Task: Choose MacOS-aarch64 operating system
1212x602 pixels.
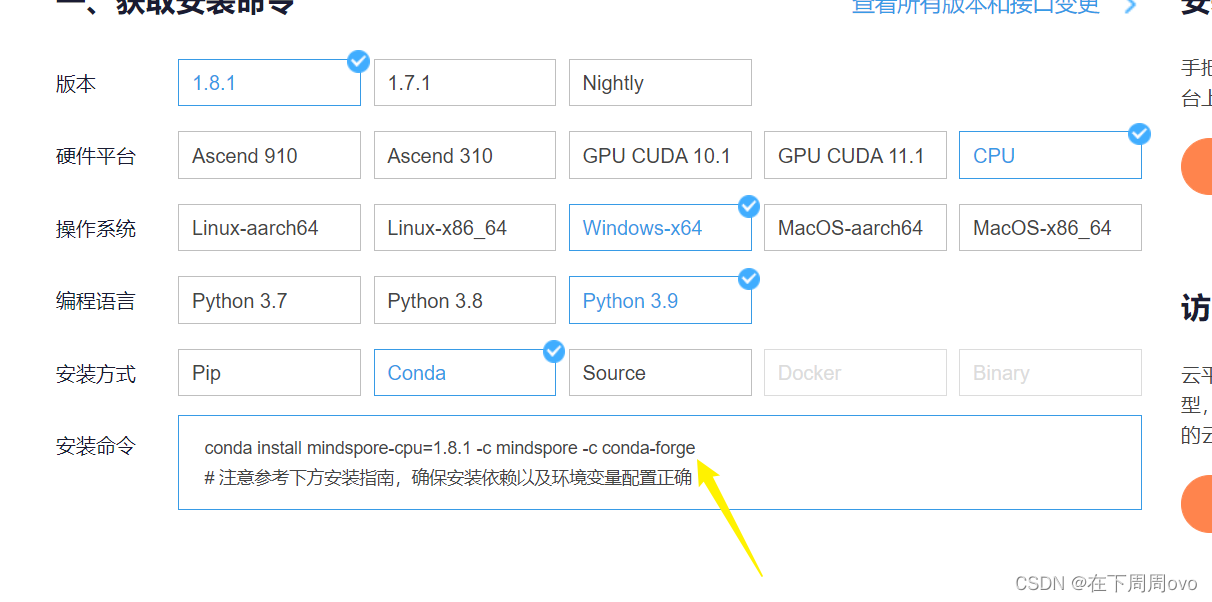Action: pos(855,228)
